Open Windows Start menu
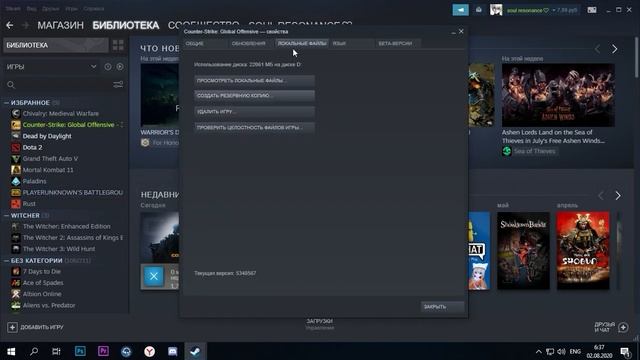The image size is (640, 360). (x=11, y=351)
